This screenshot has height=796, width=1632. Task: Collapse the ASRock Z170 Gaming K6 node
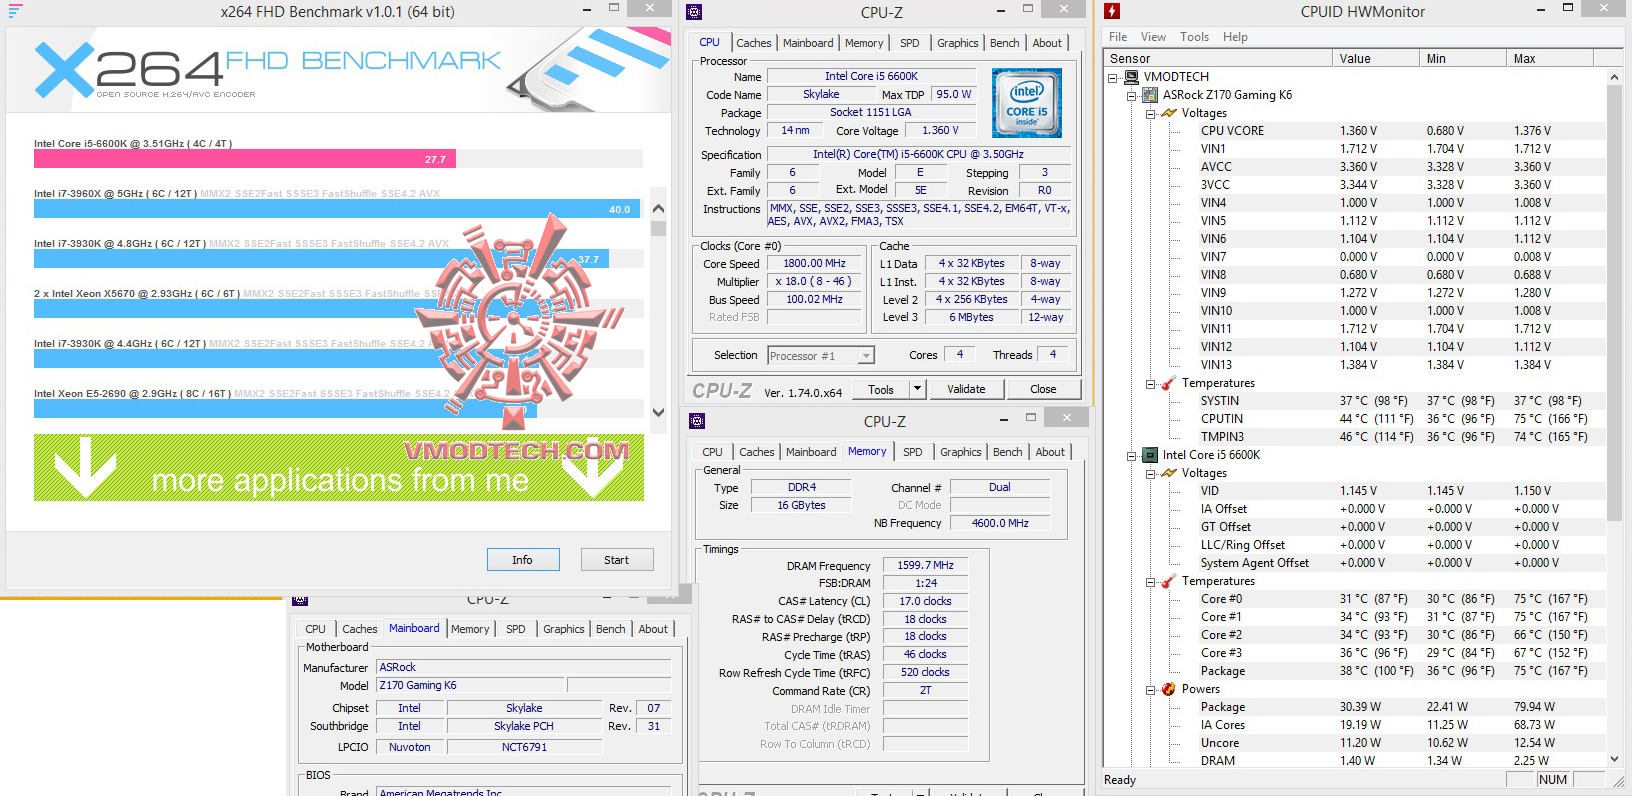pyautogui.click(x=1132, y=95)
